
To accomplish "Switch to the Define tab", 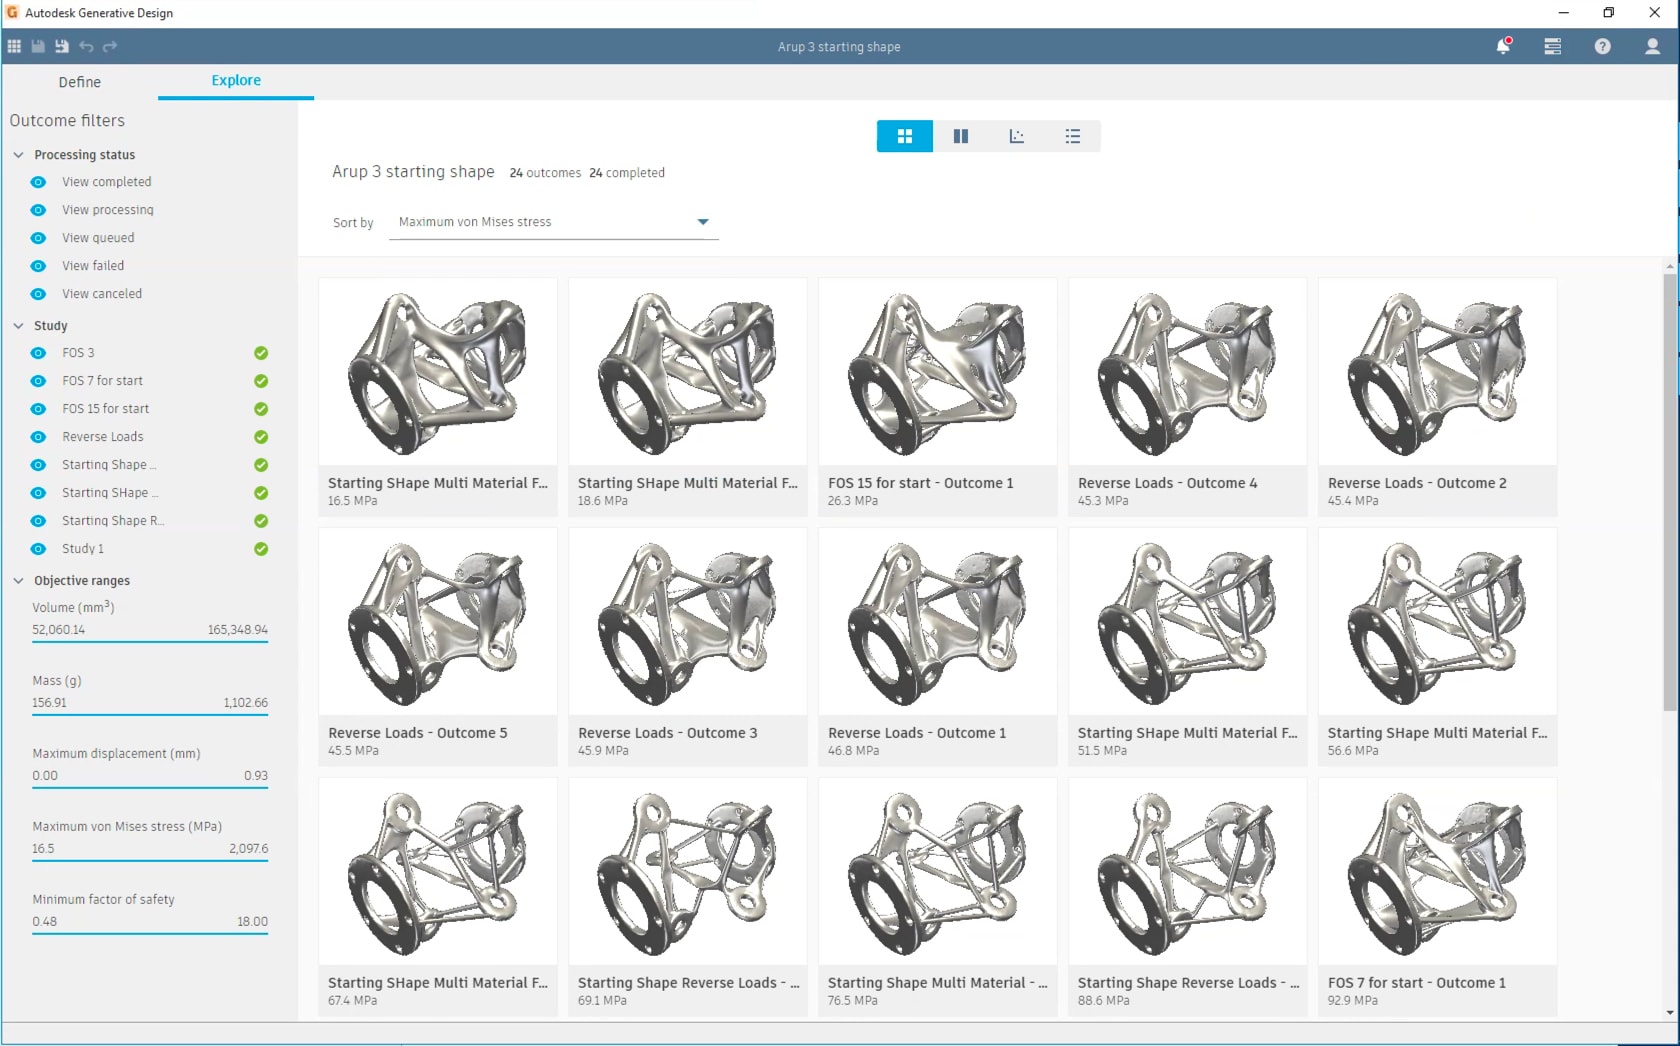I will [x=80, y=82].
